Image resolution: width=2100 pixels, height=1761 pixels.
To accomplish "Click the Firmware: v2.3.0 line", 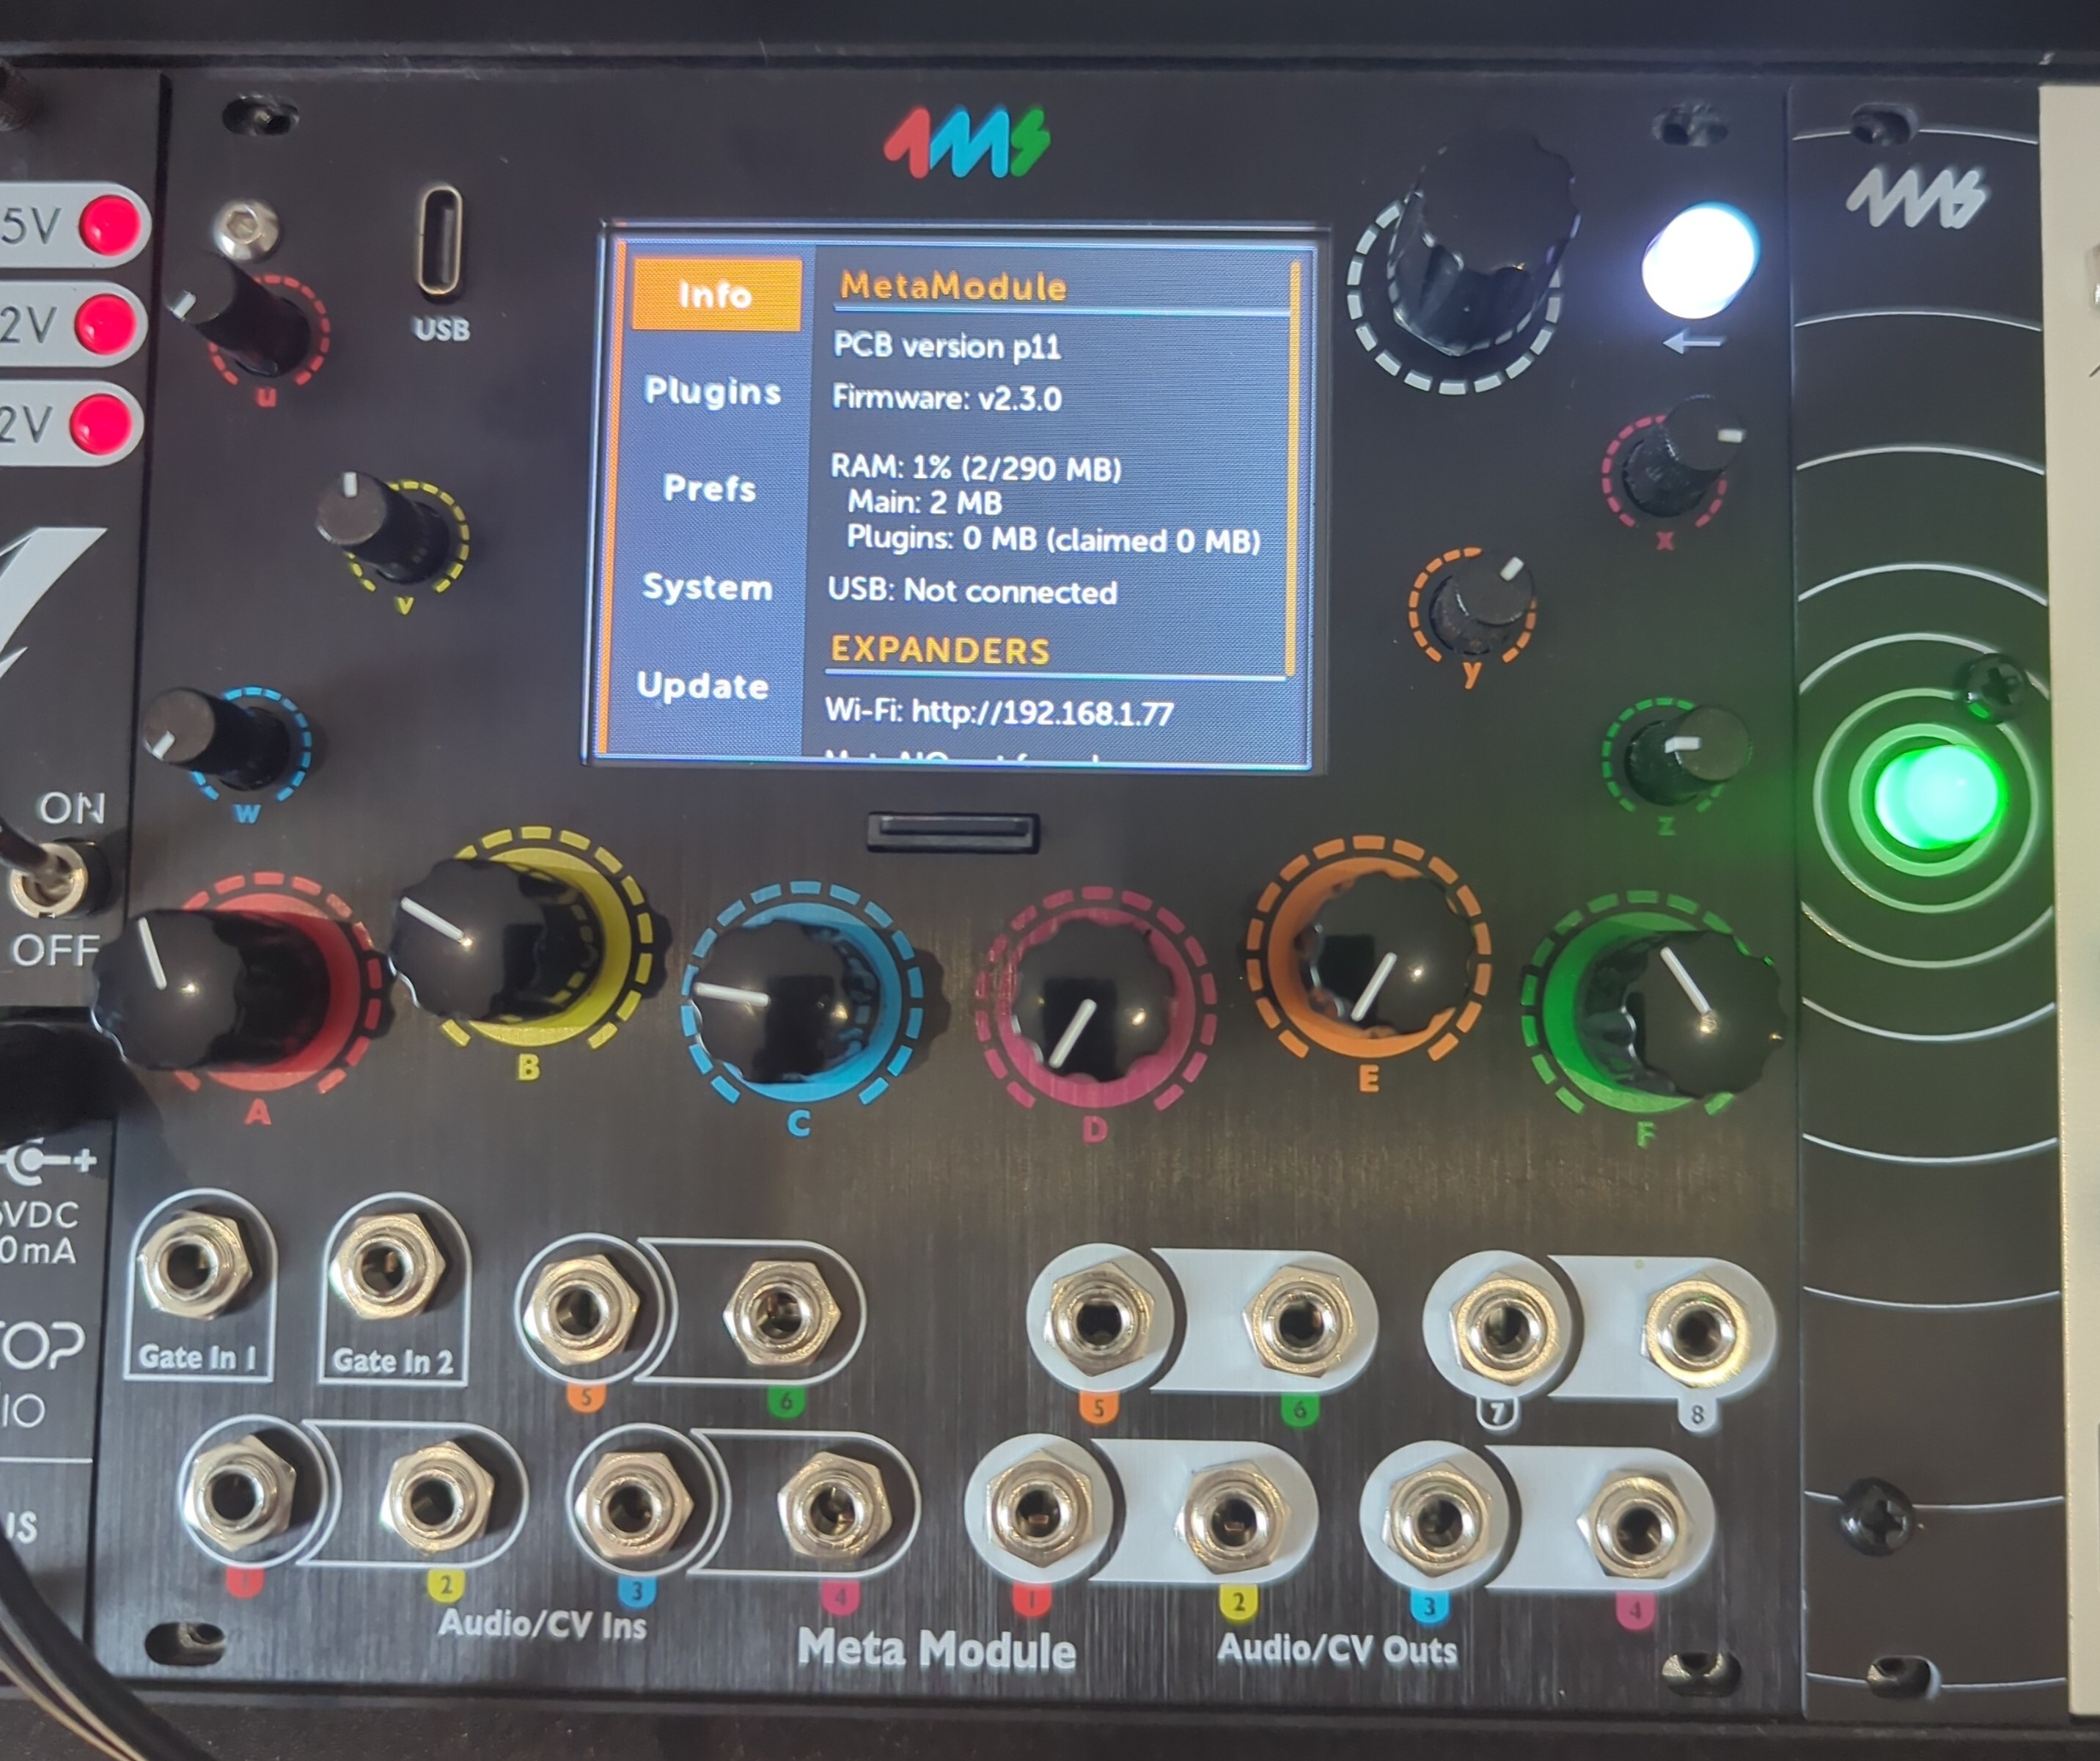I will [x=947, y=398].
